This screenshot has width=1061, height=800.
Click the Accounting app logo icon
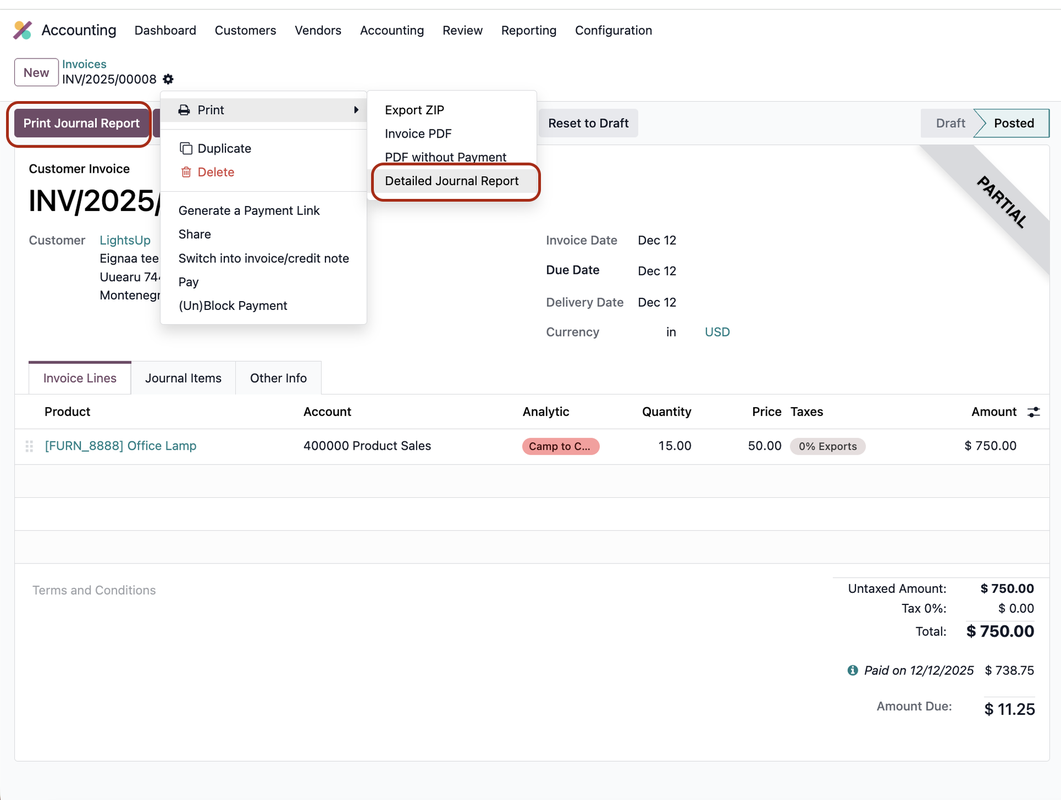[x=22, y=29]
